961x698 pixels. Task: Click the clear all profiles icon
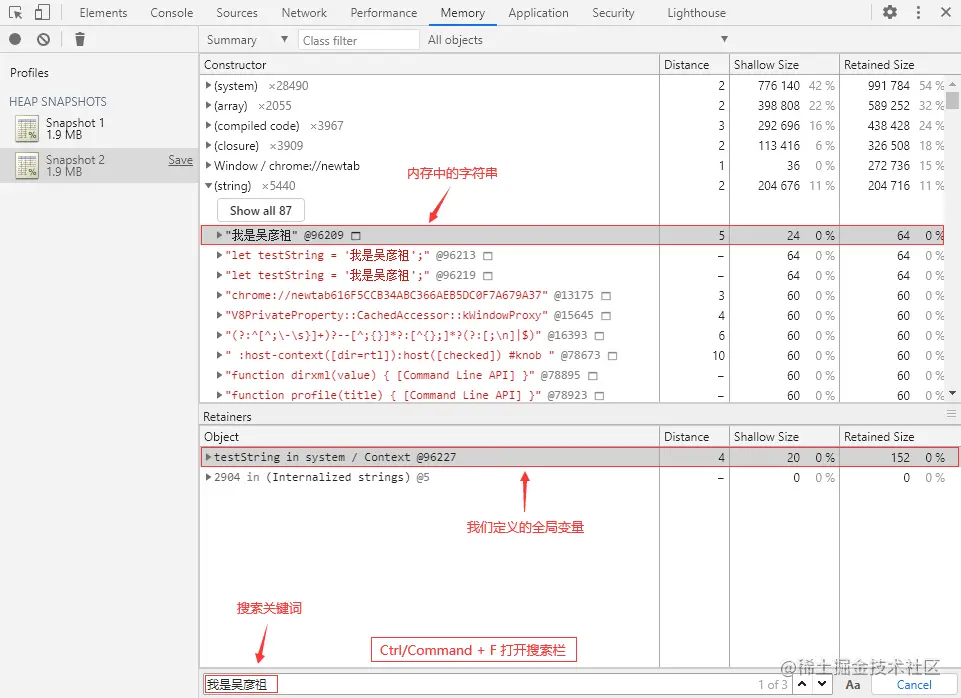click(43, 40)
